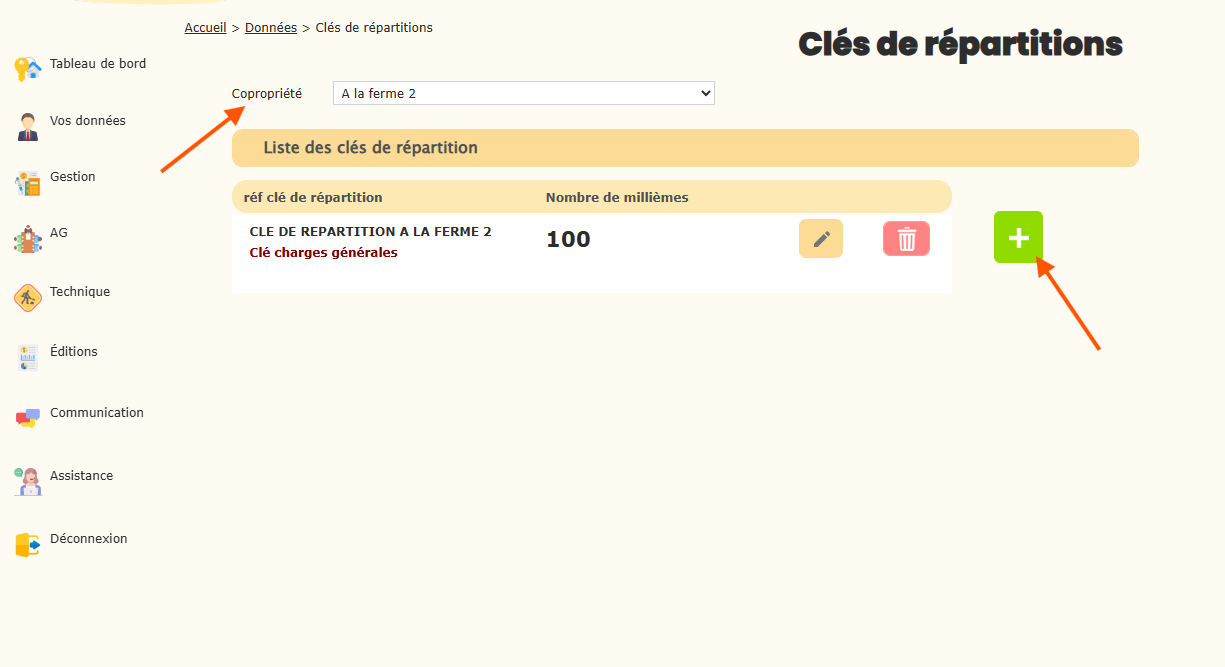Navigate to the Données breadcrumb link

271,28
